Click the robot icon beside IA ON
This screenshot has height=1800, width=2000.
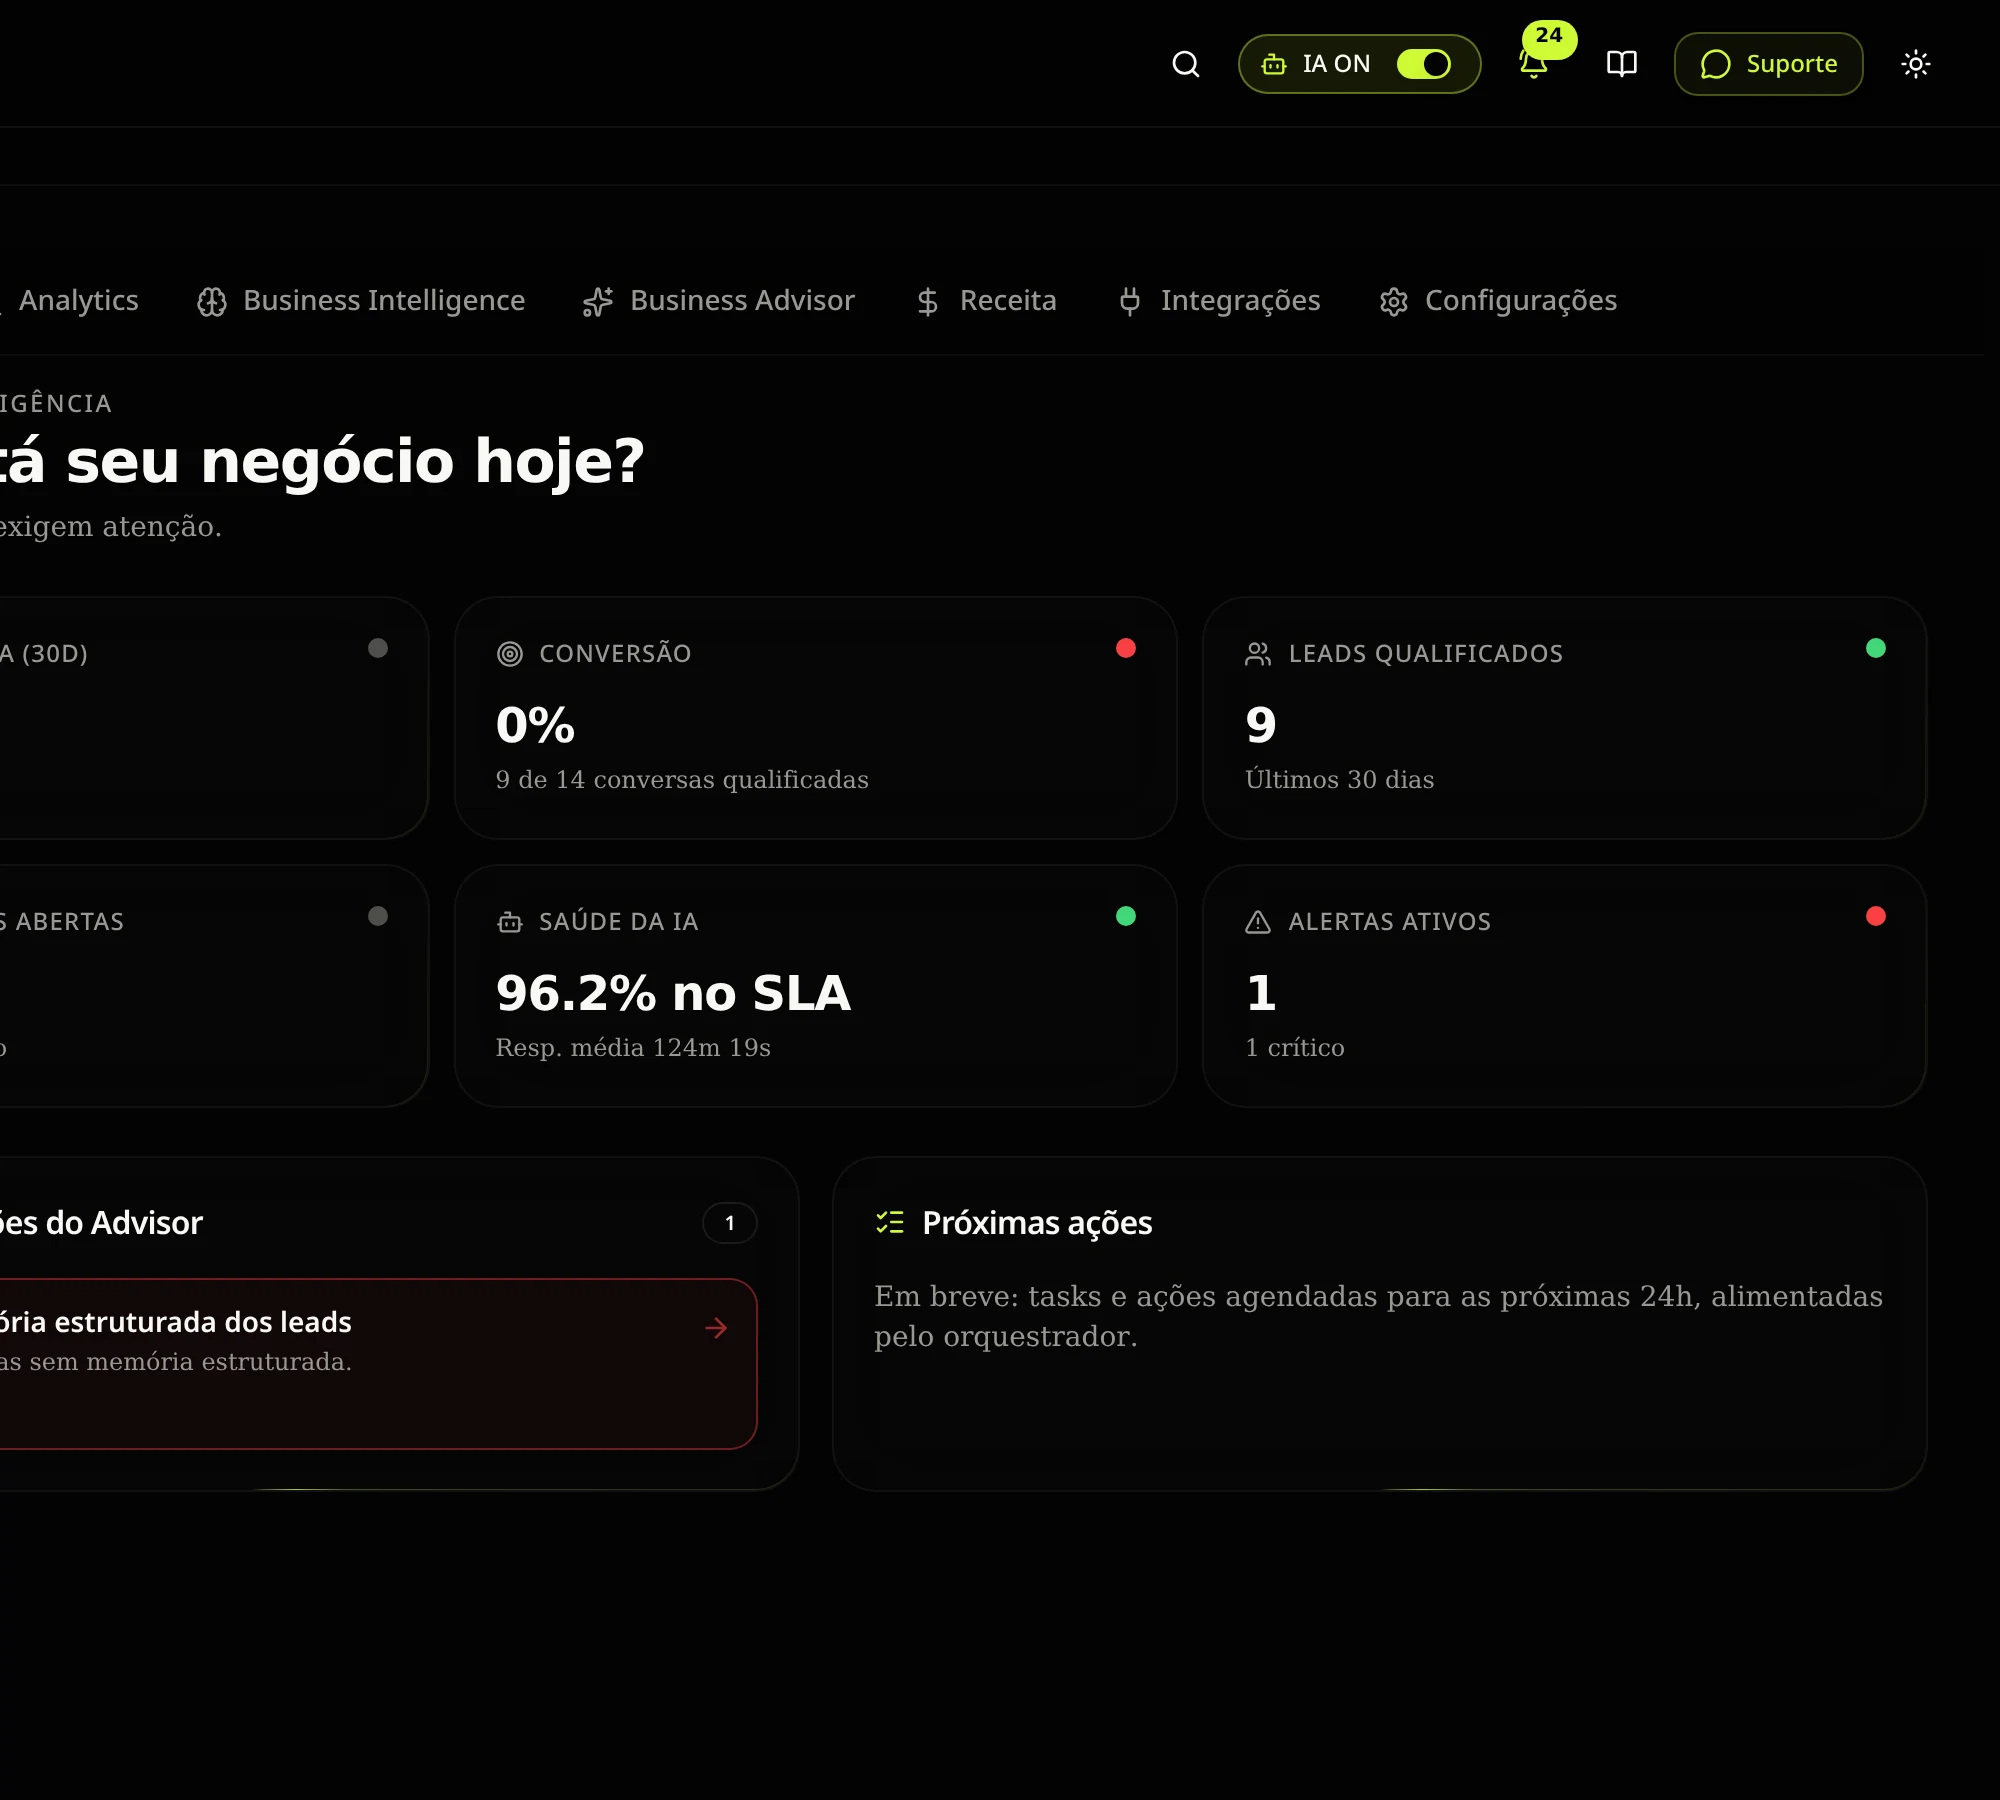point(1274,64)
